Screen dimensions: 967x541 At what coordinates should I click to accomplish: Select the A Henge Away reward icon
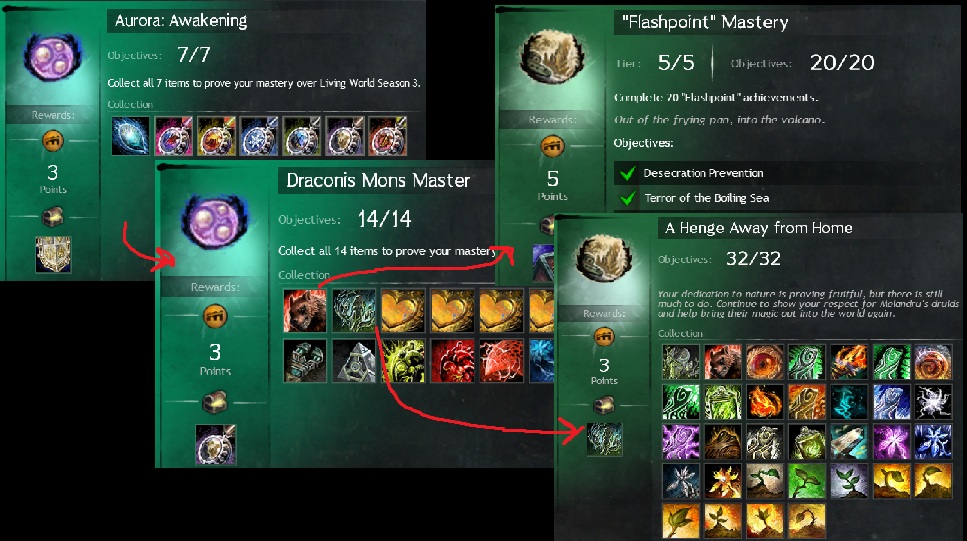point(604,439)
